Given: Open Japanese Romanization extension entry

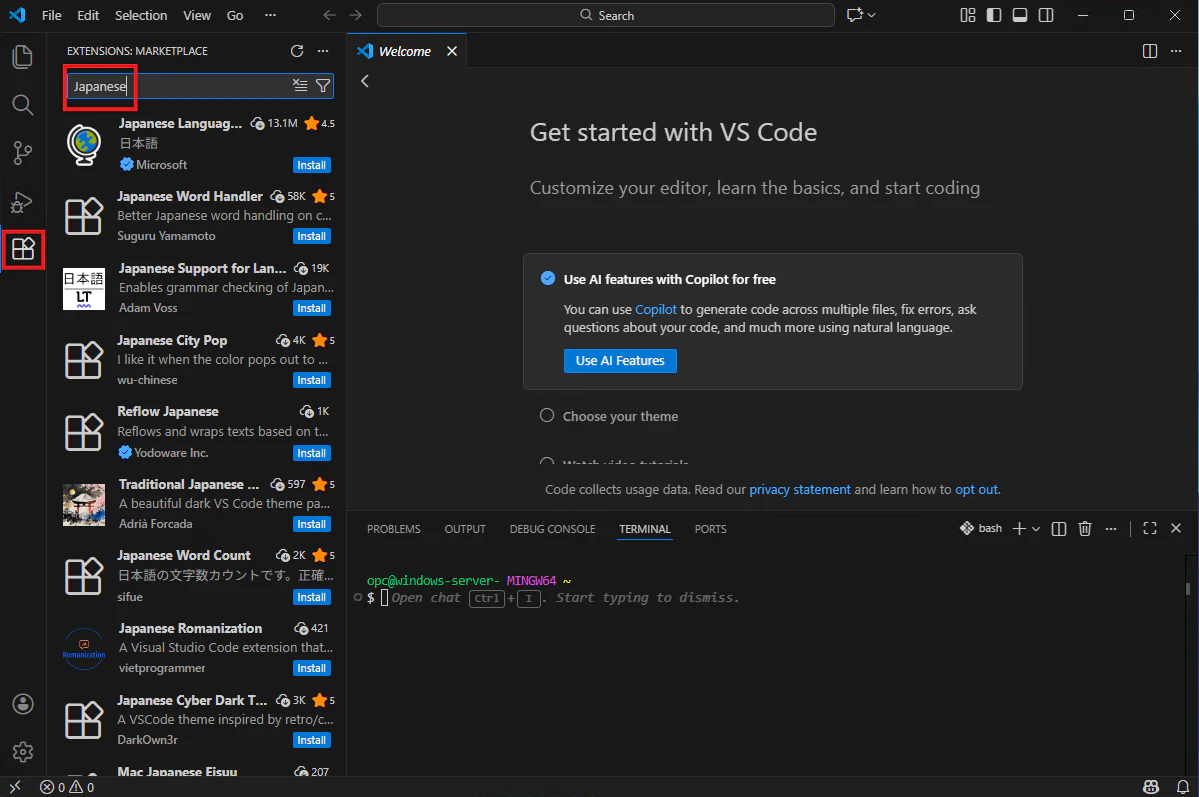Looking at the screenshot, I should point(198,648).
